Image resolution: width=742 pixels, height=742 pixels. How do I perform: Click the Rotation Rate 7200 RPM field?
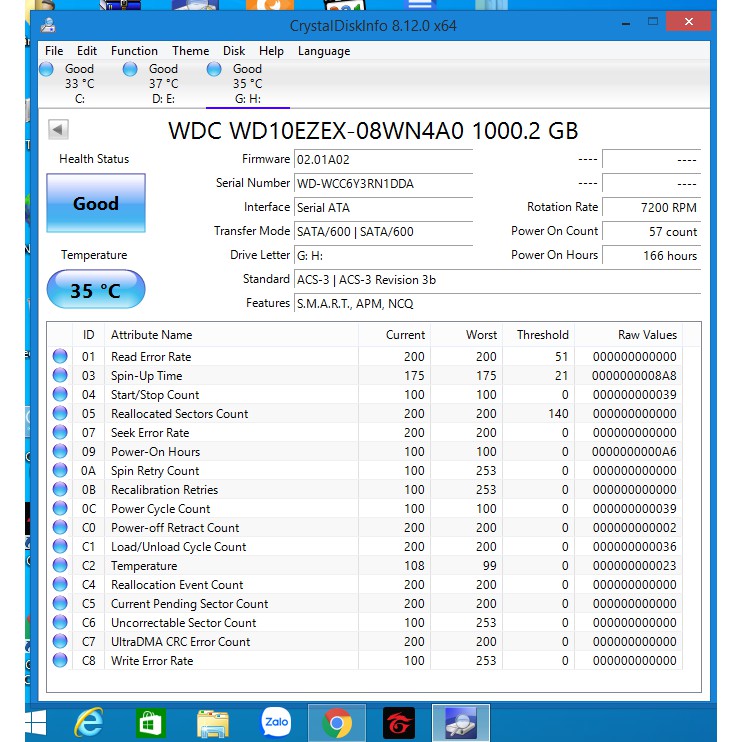click(x=652, y=208)
